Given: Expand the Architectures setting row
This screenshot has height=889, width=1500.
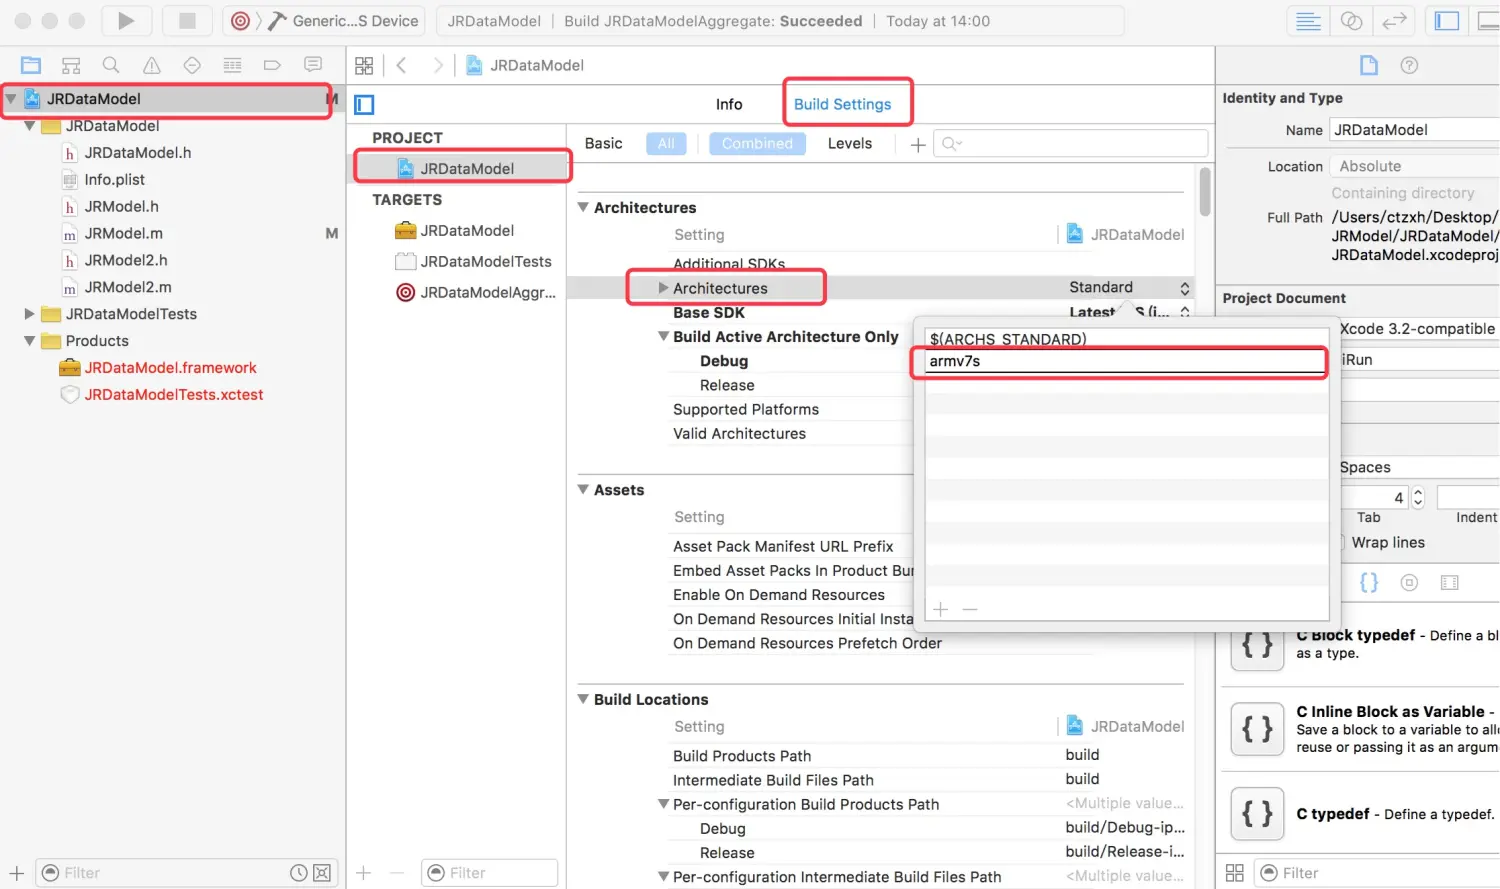Looking at the screenshot, I should pos(663,288).
